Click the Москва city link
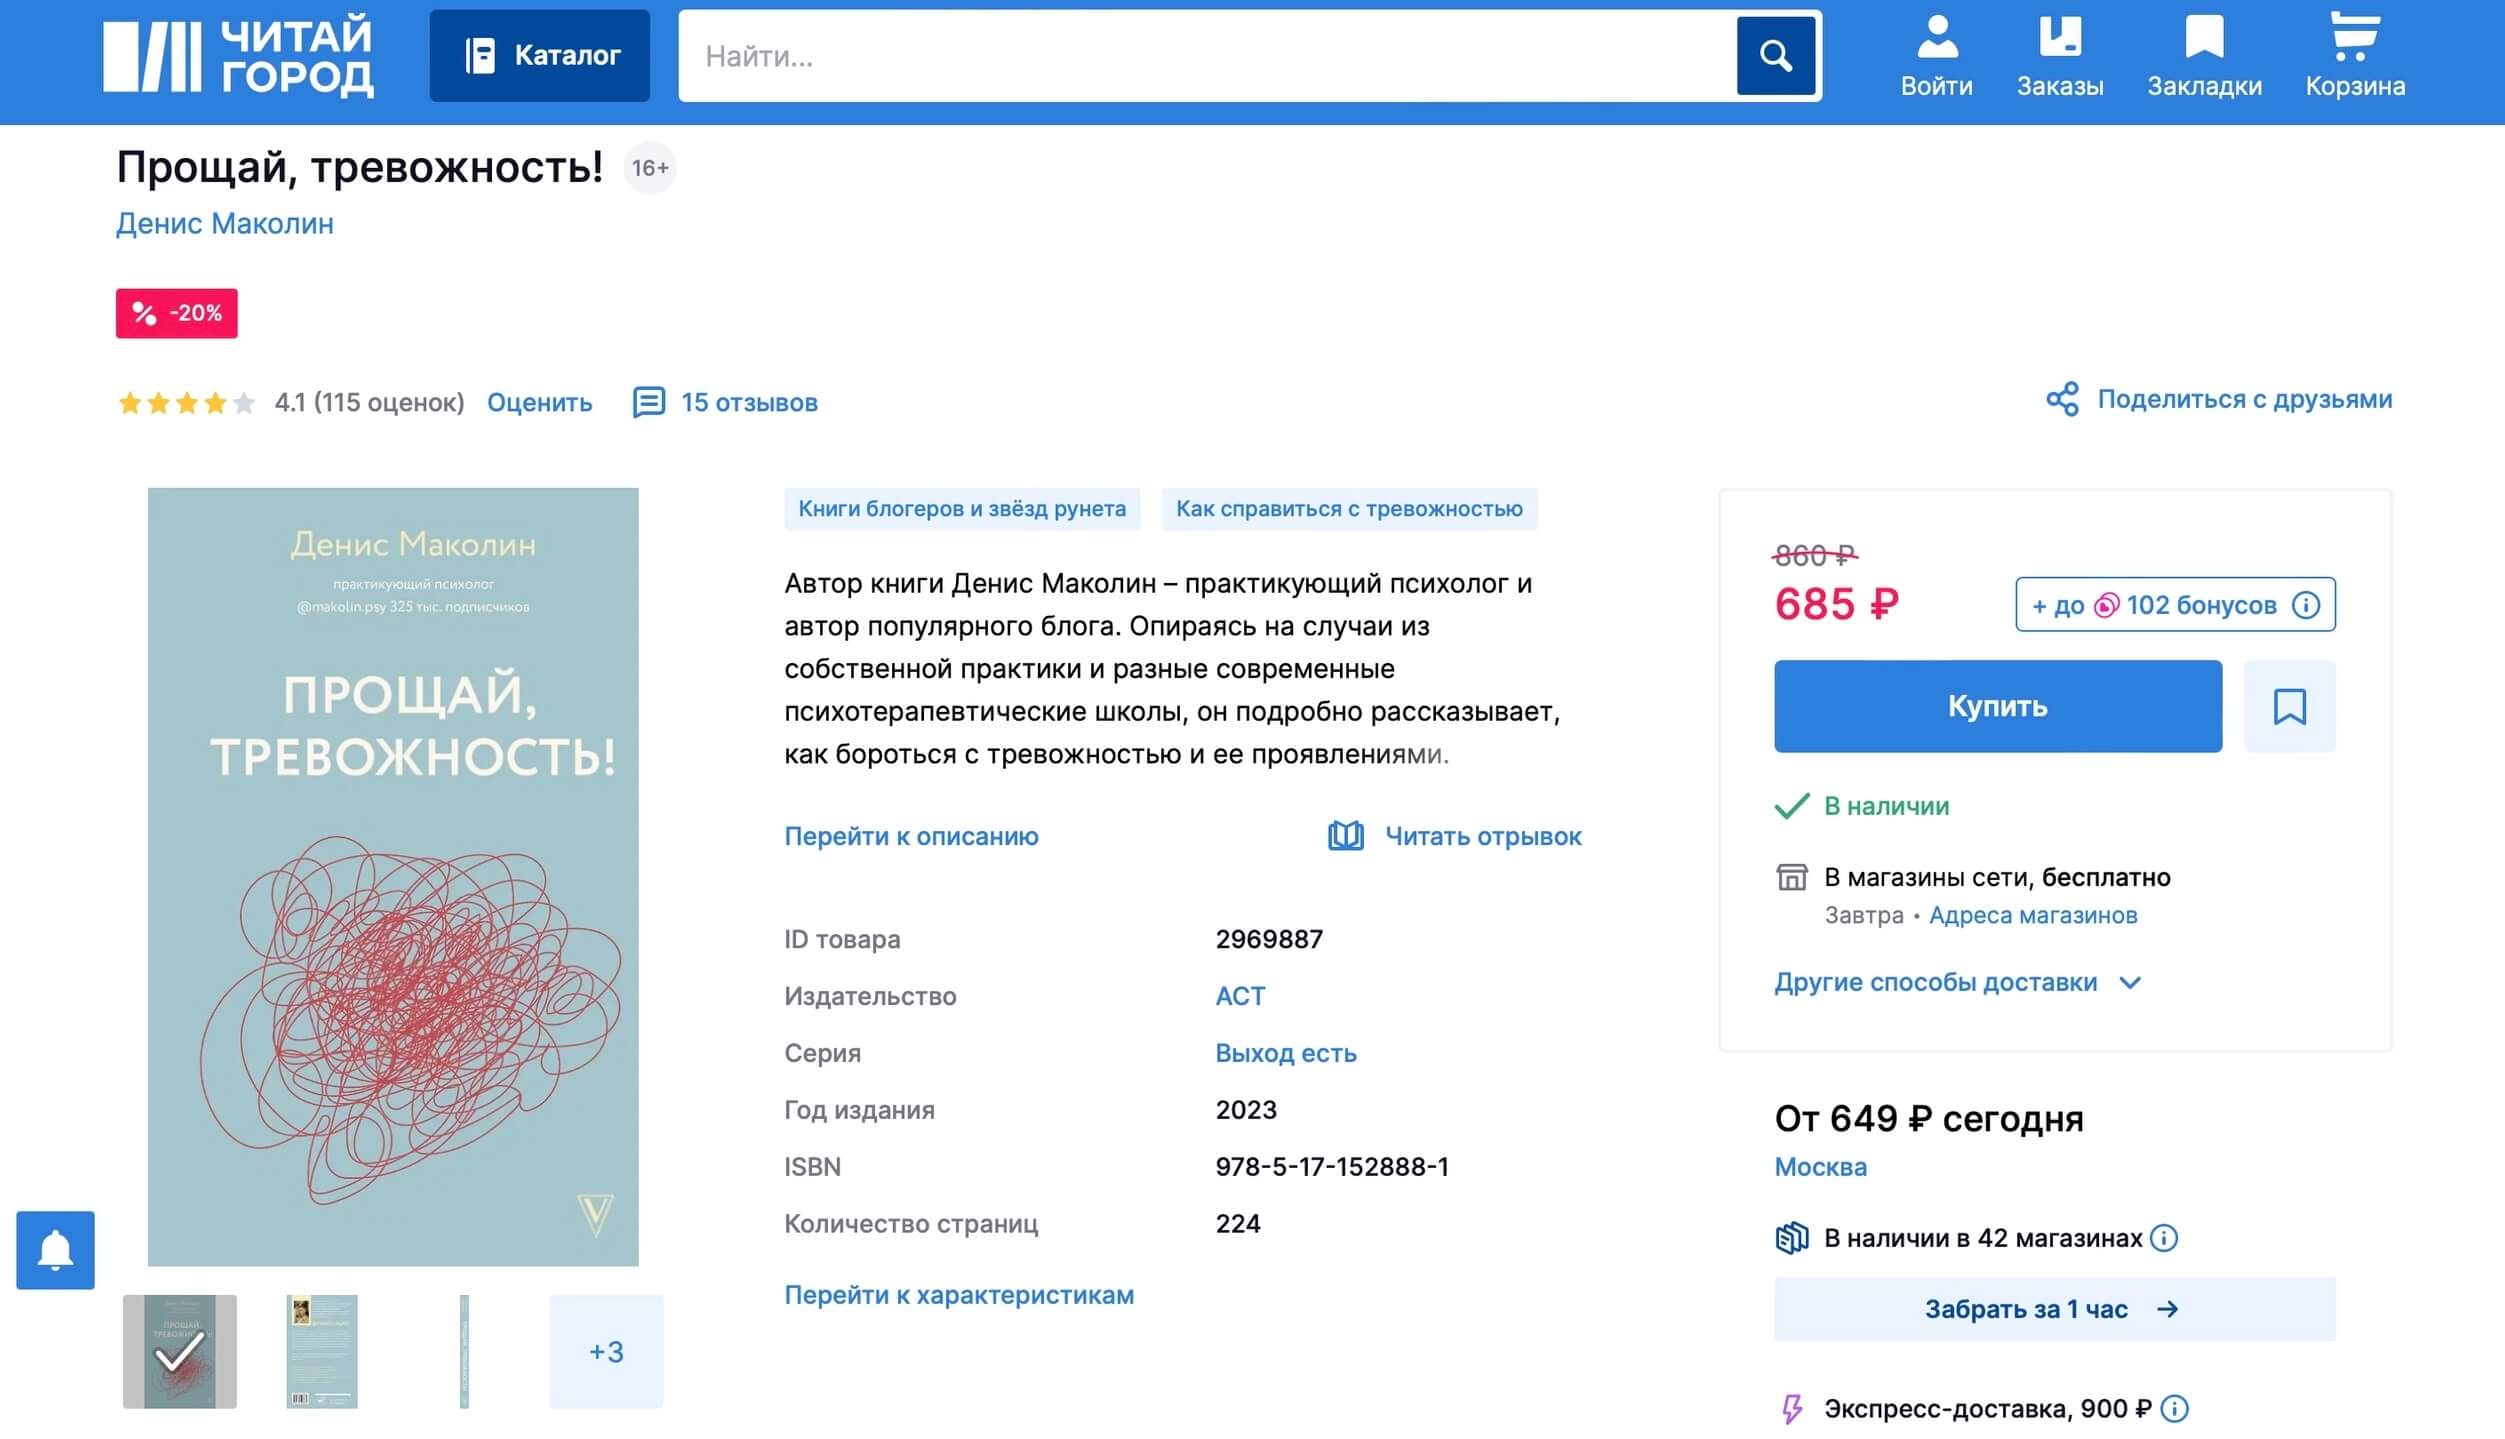The height and width of the screenshot is (1439, 2505). [x=1820, y=1167]
